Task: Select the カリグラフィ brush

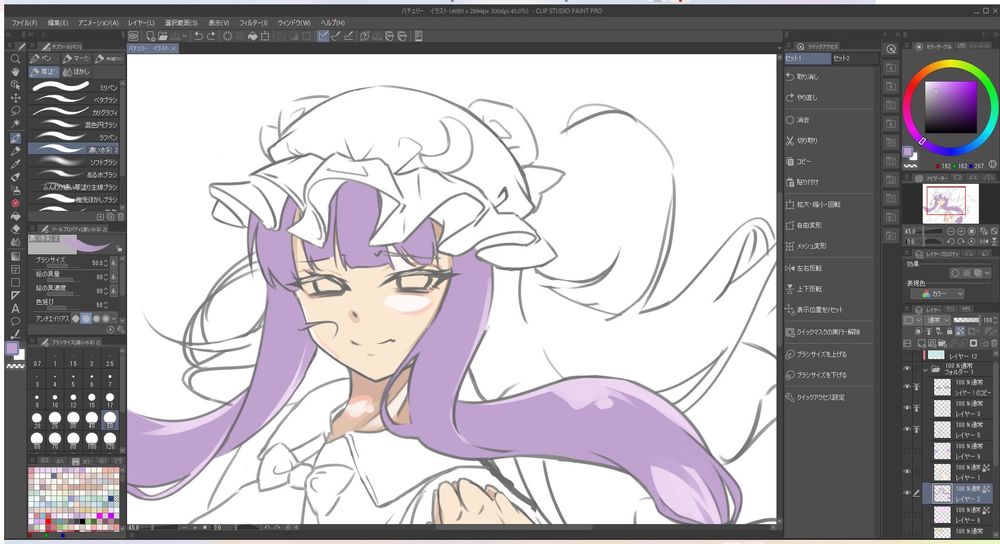Action: coord(74,112)
